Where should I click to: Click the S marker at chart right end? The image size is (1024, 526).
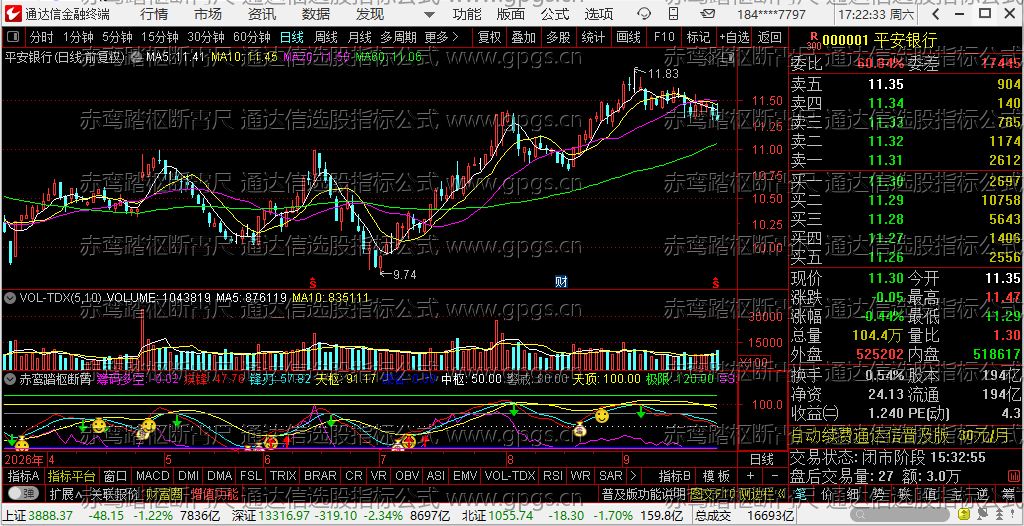pyautogui.click(x=716, y=282)
